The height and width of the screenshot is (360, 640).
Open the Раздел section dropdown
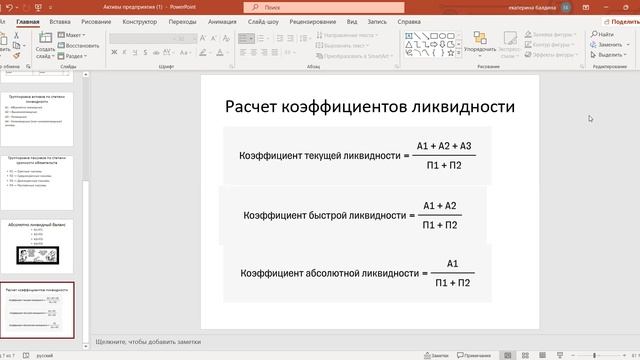point(73,56)
